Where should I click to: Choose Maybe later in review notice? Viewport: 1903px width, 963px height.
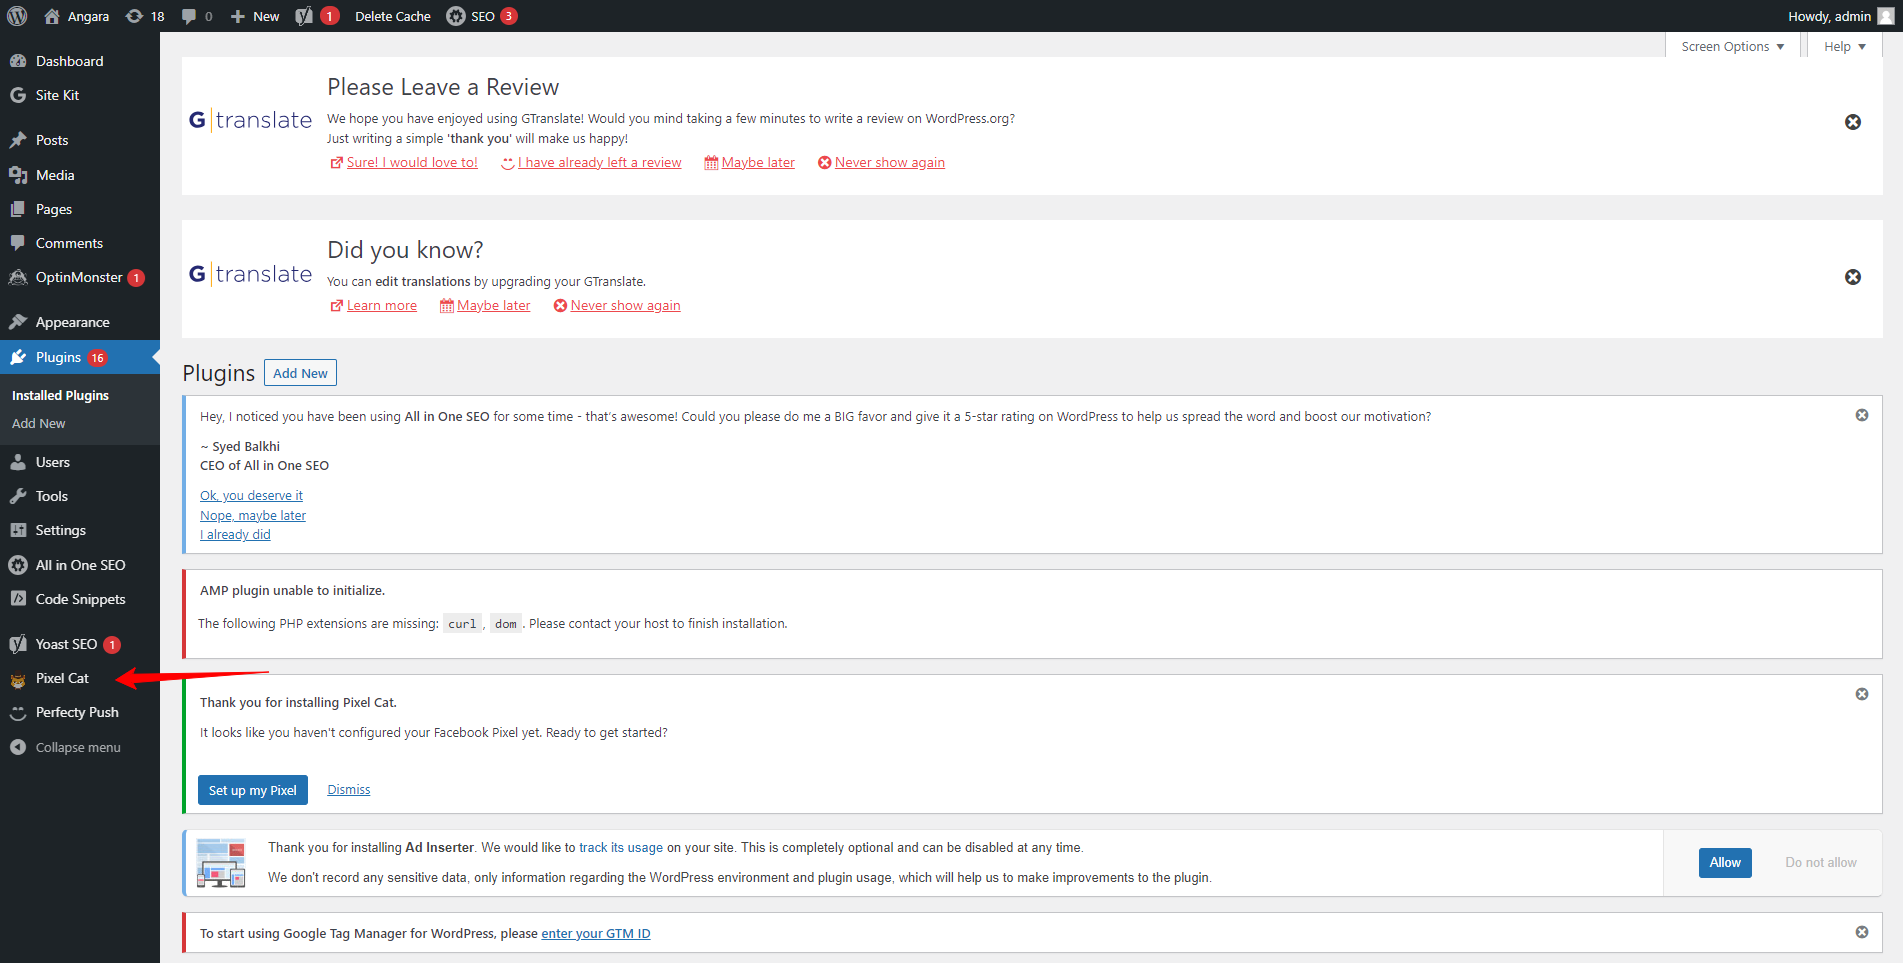[x=758, y=163]
